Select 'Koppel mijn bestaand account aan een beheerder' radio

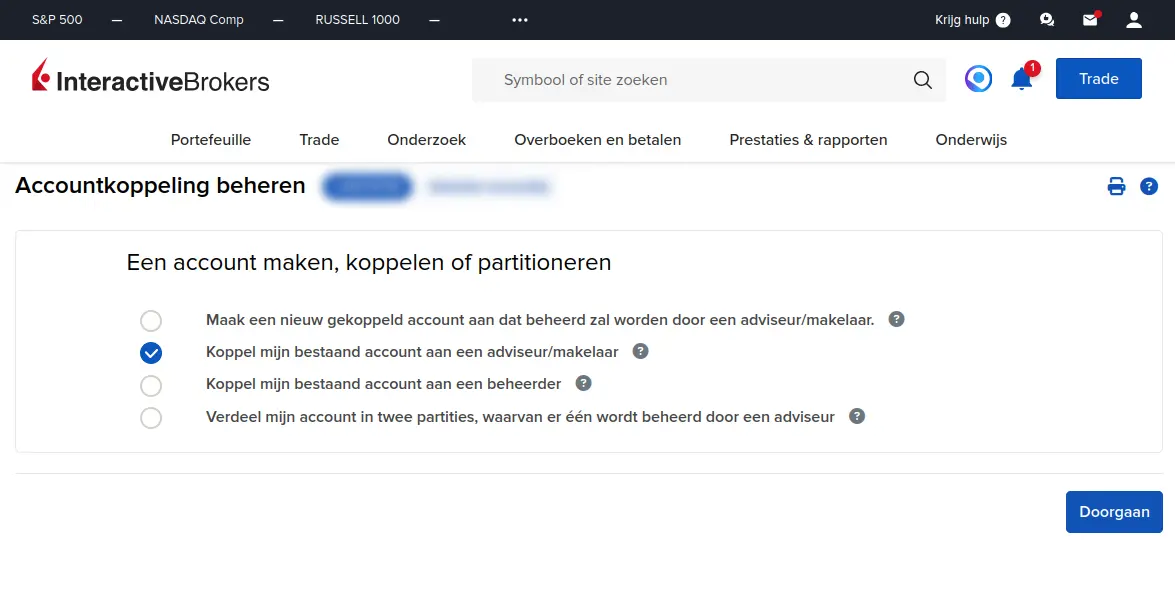151,385
